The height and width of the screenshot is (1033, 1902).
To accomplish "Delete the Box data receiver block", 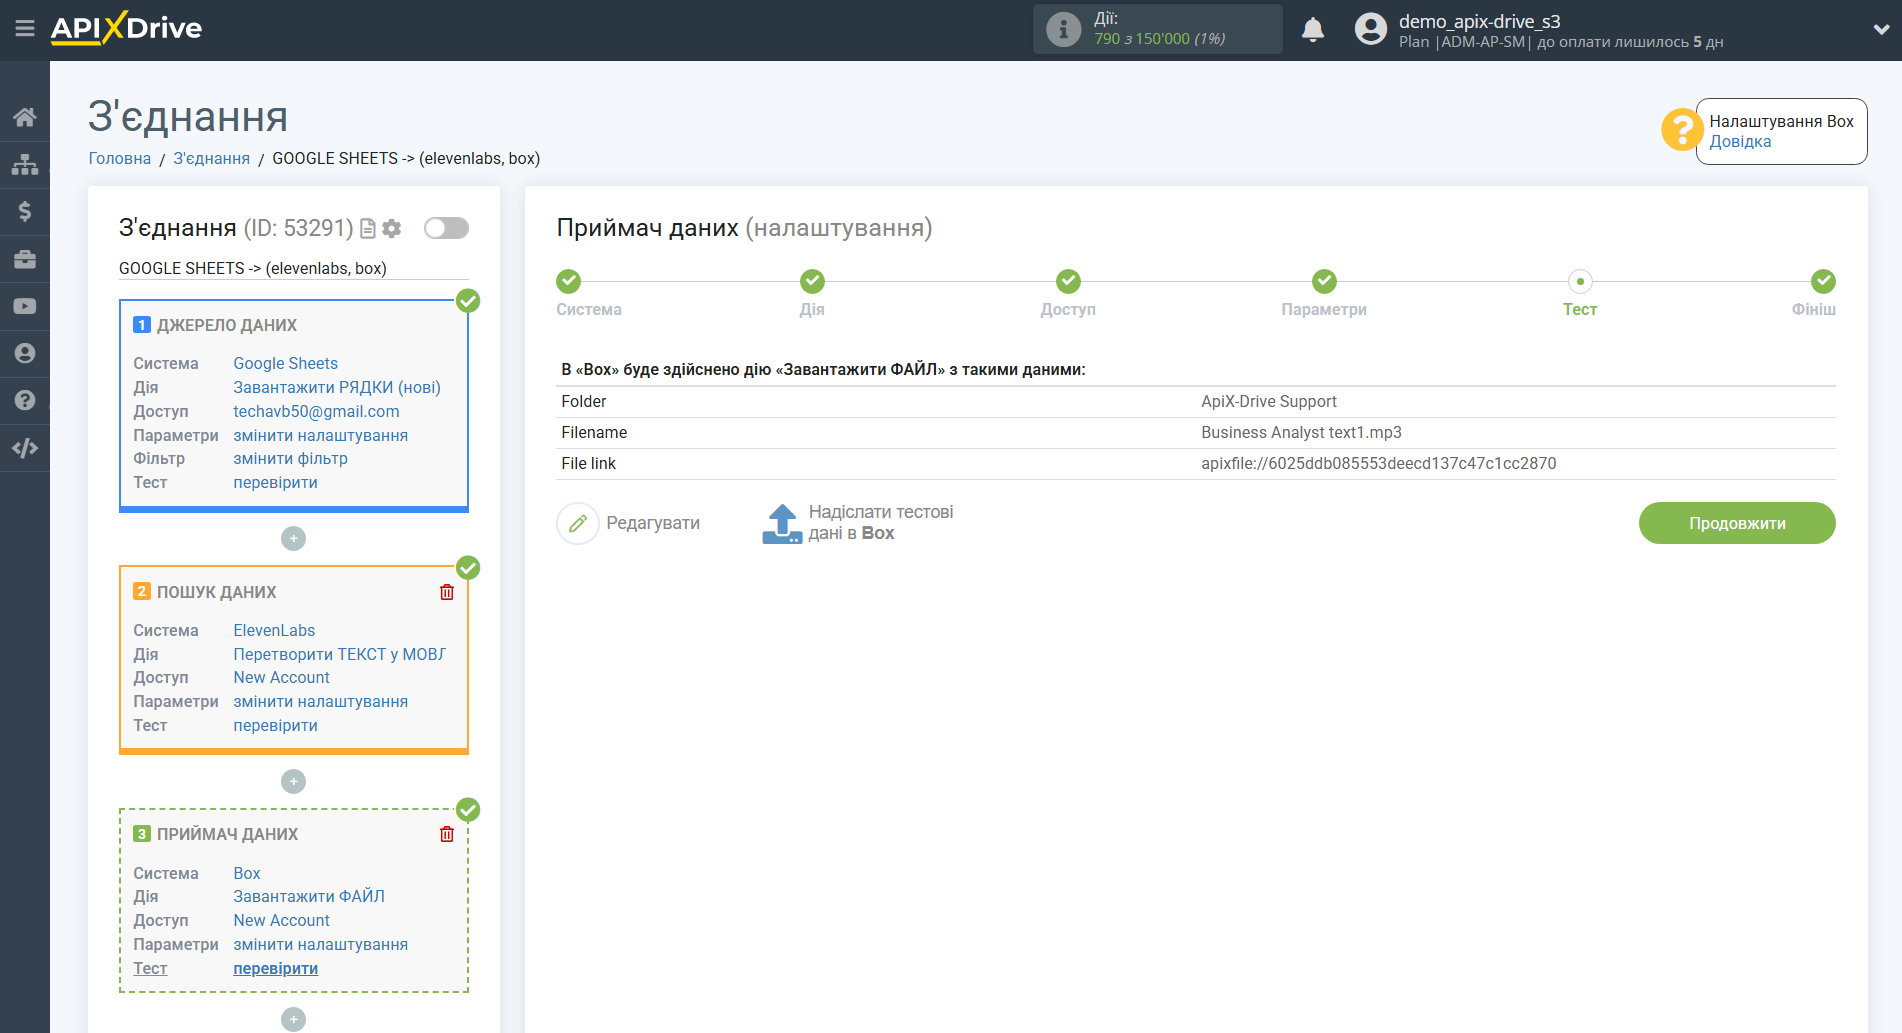I will coord(447,834).
